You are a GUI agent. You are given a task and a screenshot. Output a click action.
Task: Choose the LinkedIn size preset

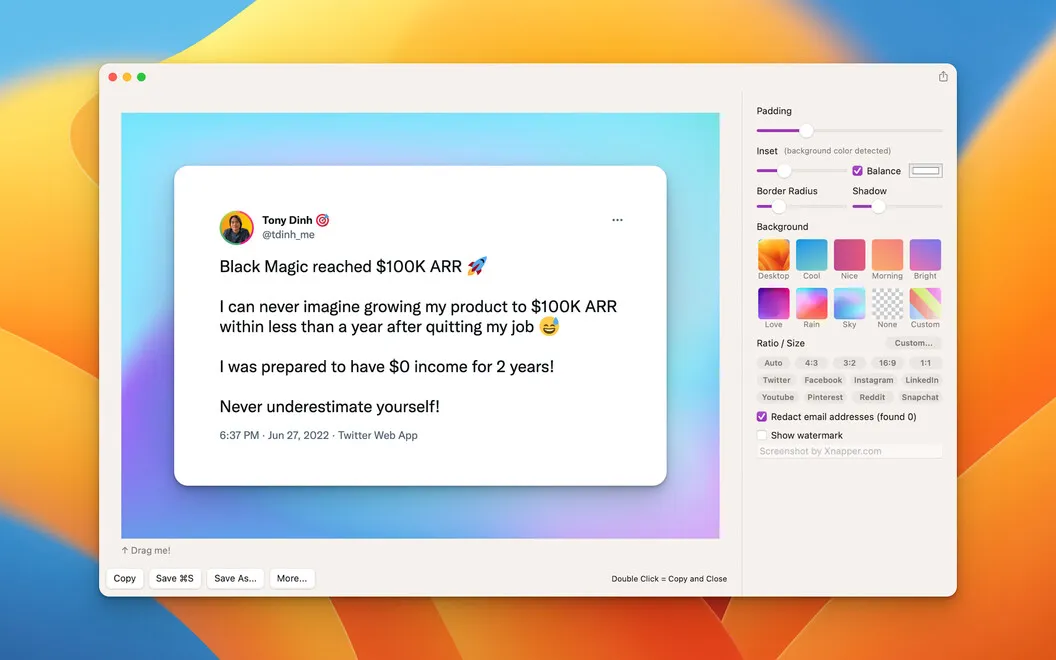[921, 381]
